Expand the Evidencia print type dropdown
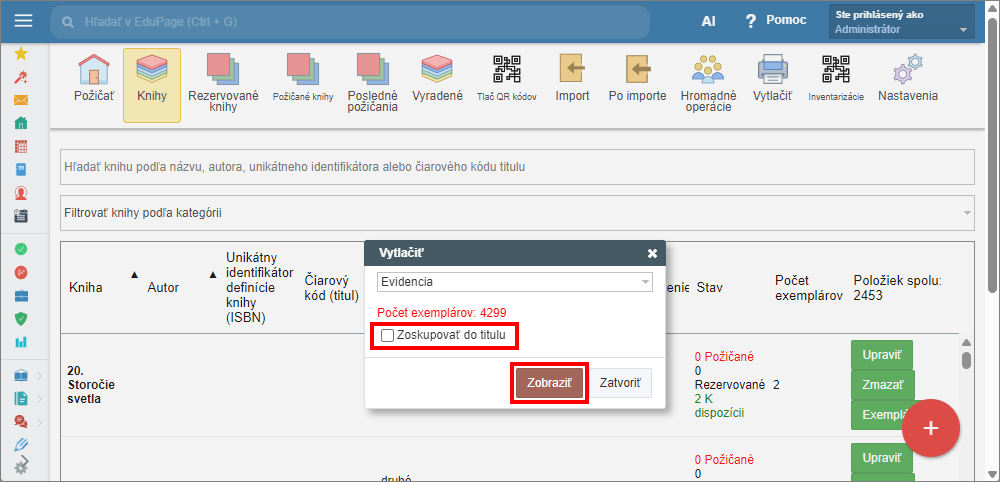 (515, 282)
